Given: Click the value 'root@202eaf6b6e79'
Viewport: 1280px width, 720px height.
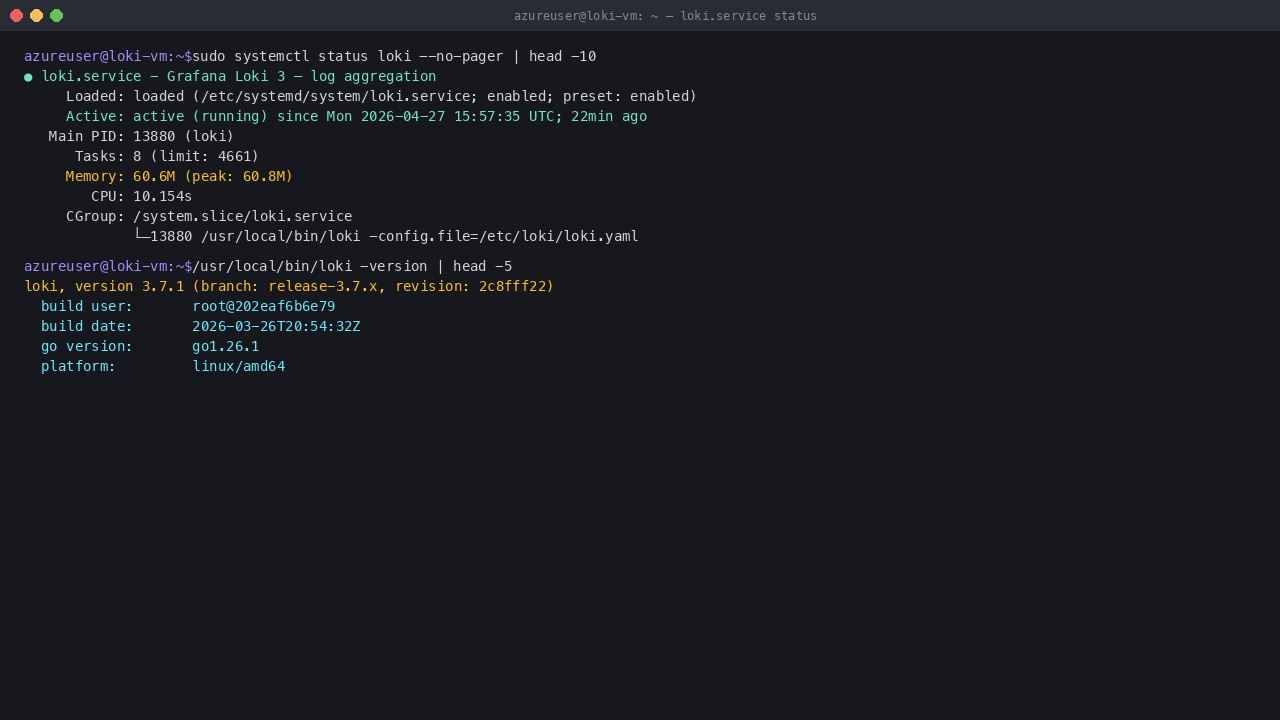Looking at the screenshot, I should (x=263, y=306).
